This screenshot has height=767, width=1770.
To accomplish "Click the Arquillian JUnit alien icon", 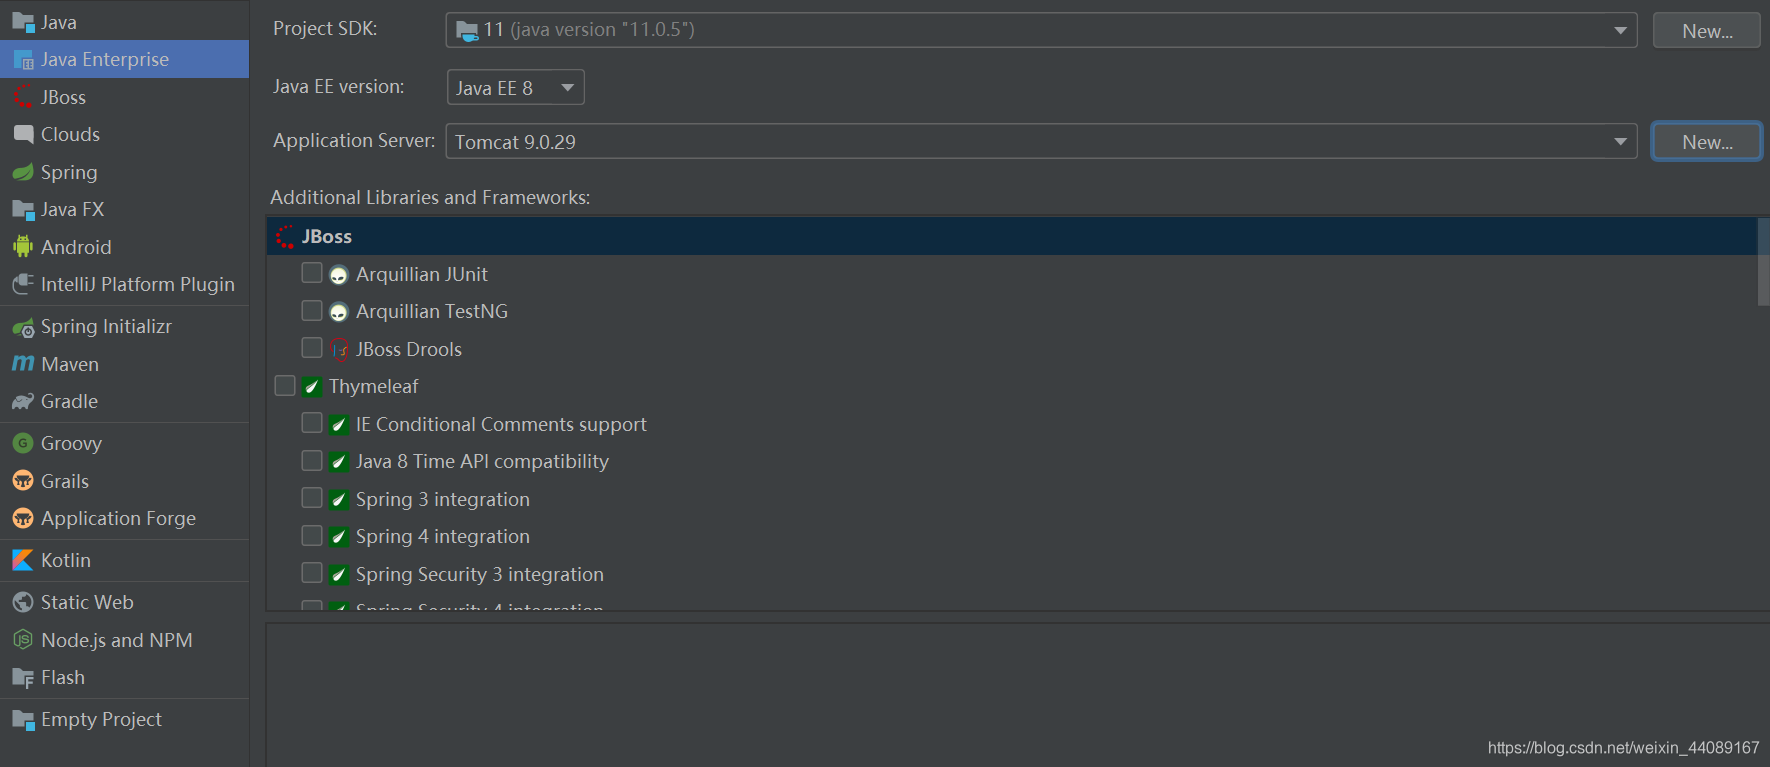I will click(339, 275).
